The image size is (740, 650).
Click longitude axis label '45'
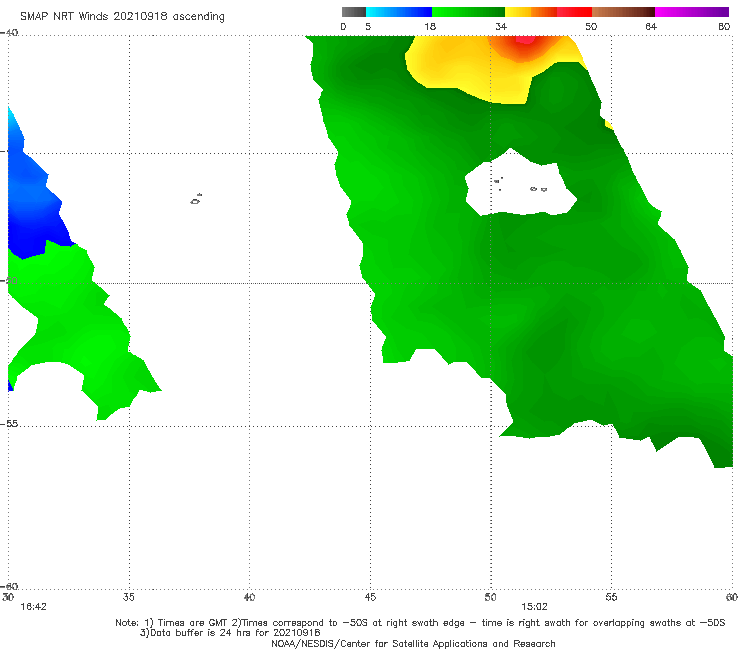point(370,597)
